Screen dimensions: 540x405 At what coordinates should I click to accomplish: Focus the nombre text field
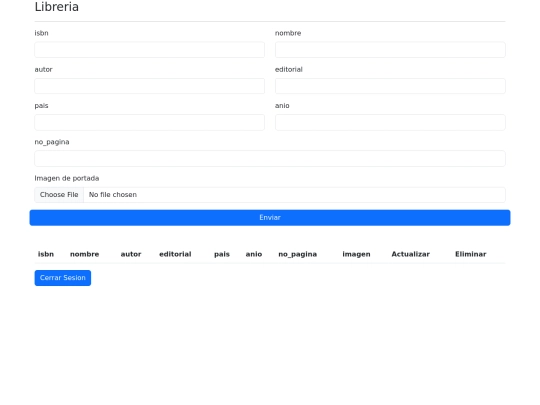pyautogui.click(x=390, y=50)
